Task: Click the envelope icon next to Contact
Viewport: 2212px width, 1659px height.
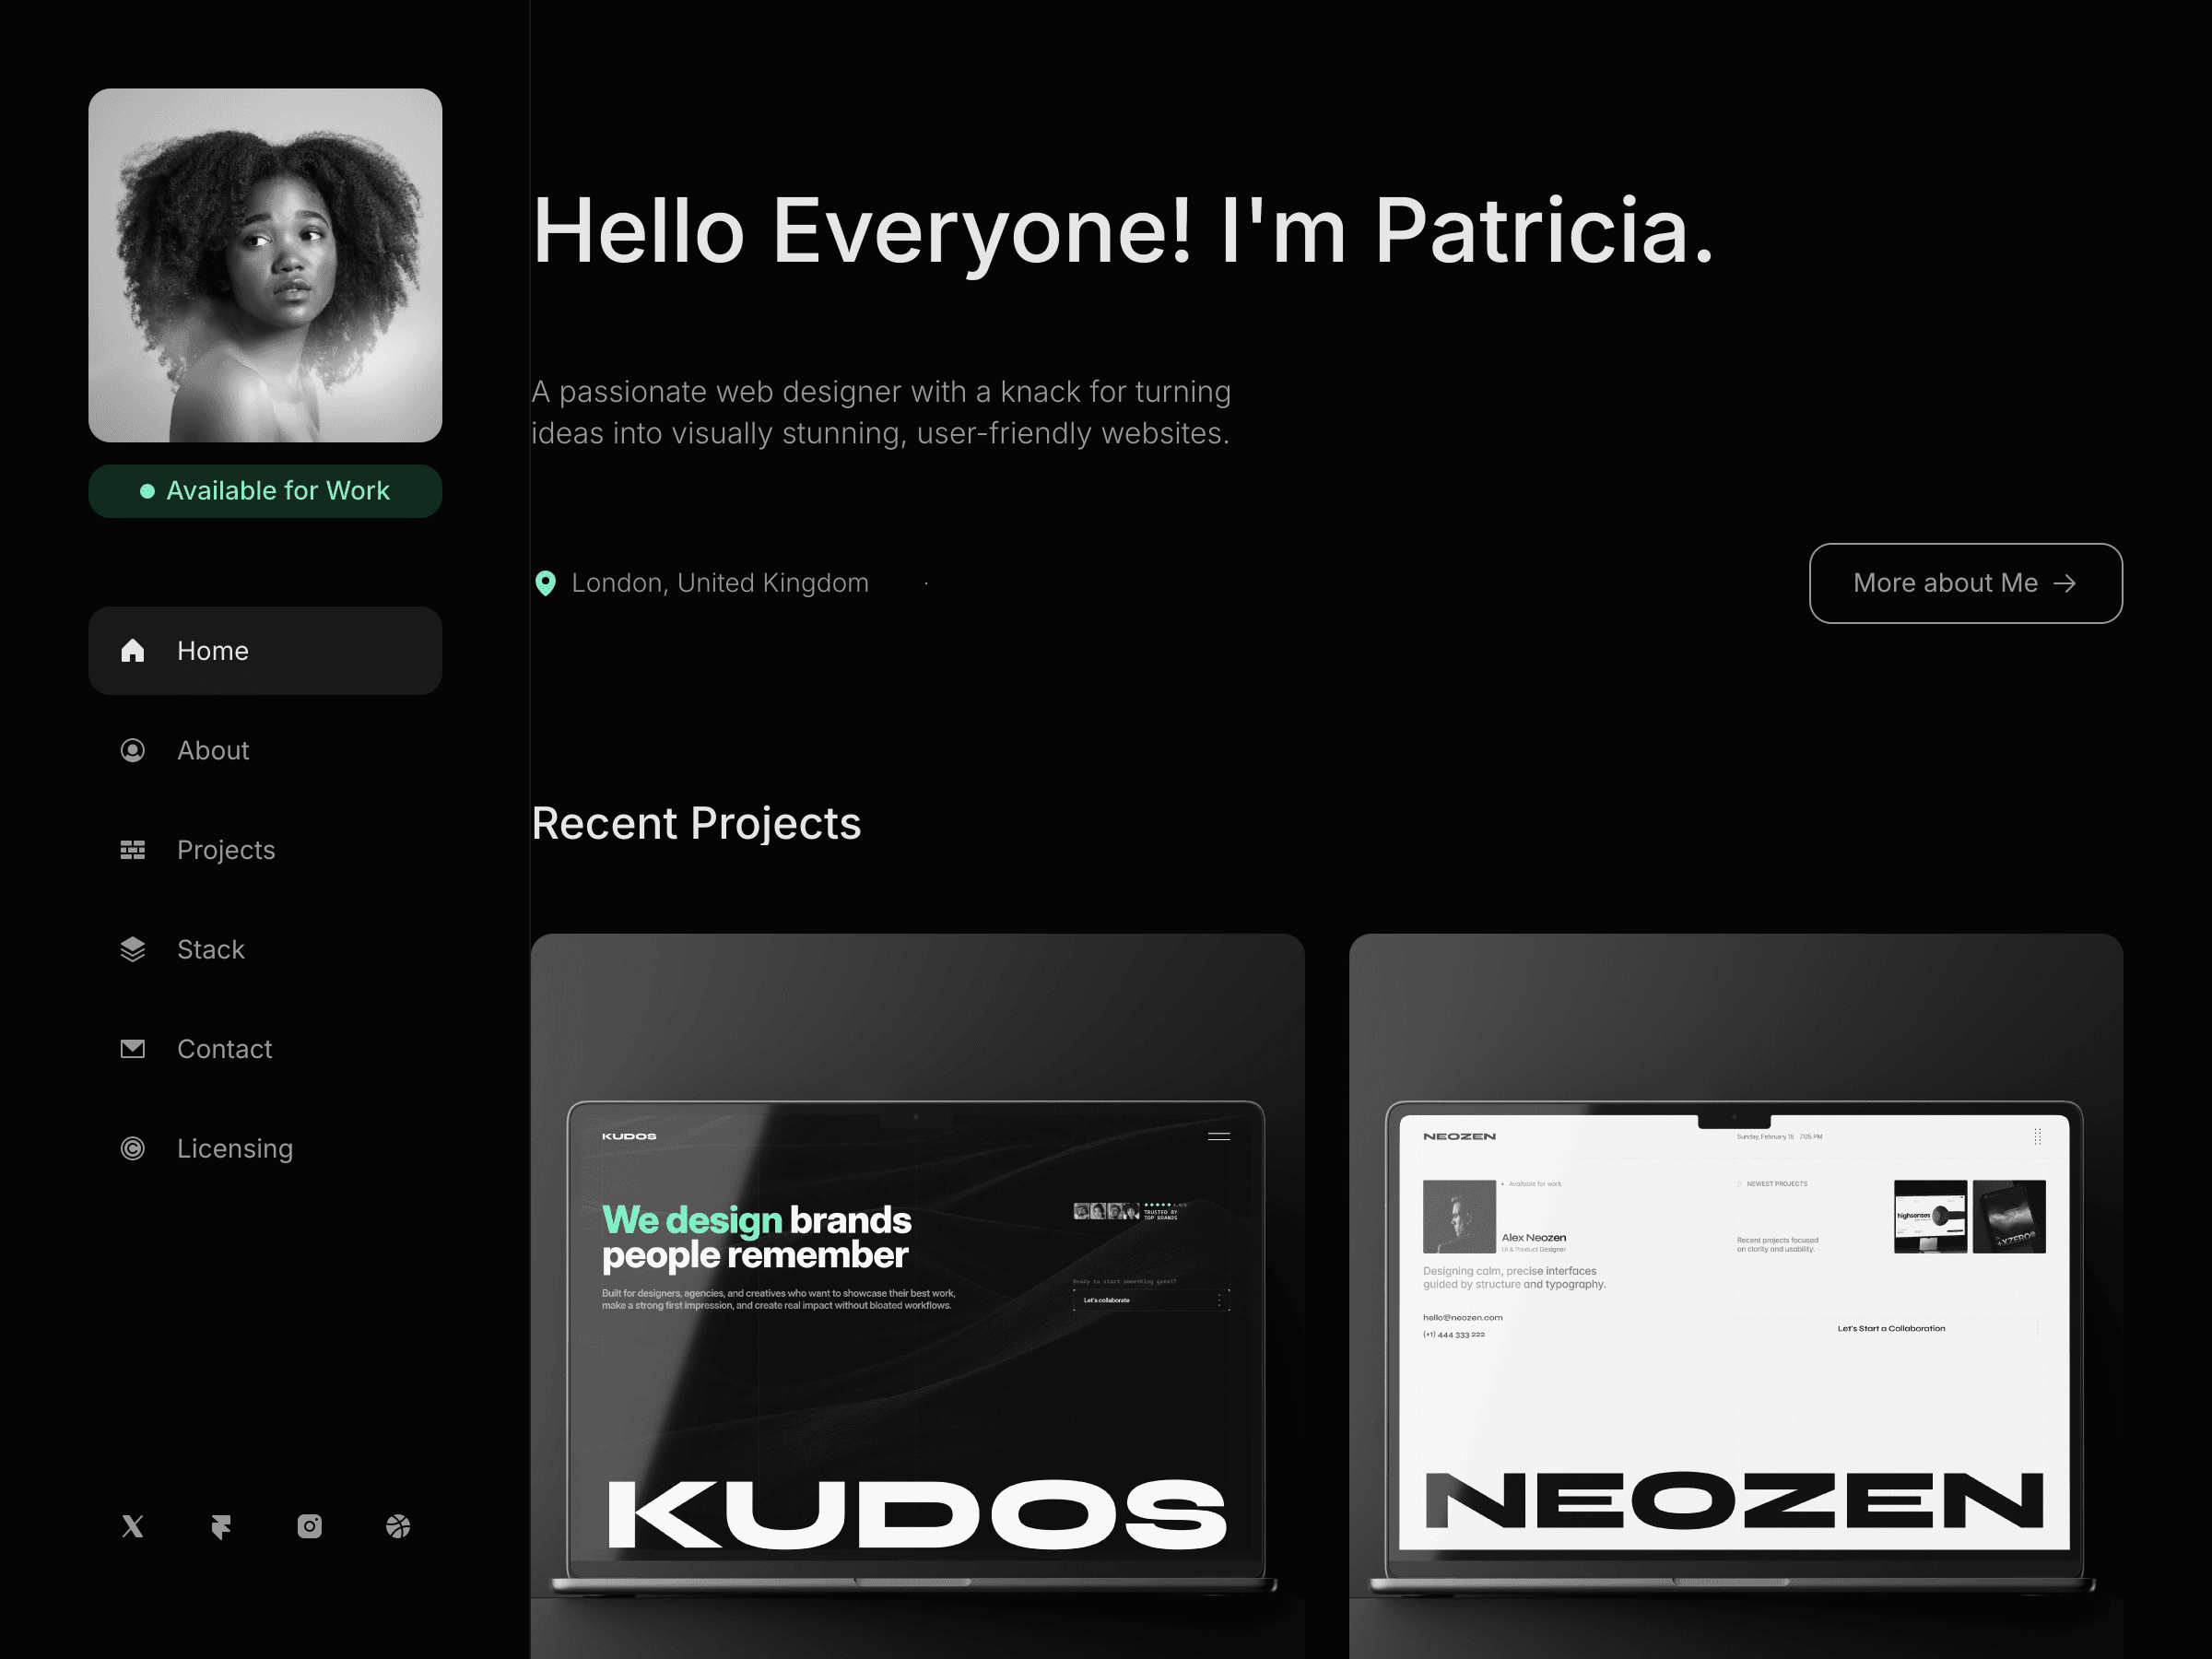Action: (x=133, y=1049)
